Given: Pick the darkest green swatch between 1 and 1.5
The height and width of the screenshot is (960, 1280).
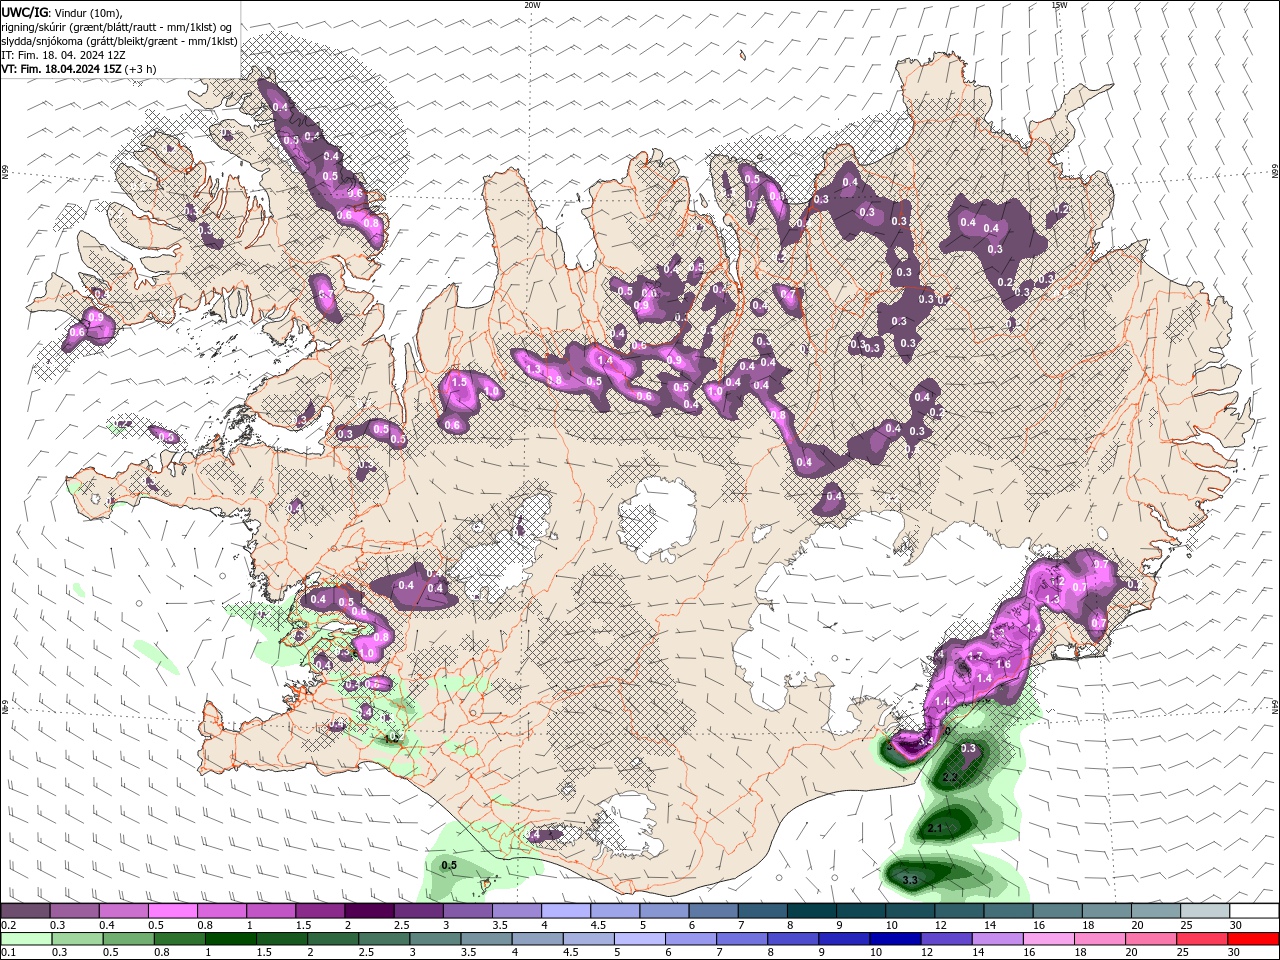Looking at the screenshot, I should pos(230,939).
